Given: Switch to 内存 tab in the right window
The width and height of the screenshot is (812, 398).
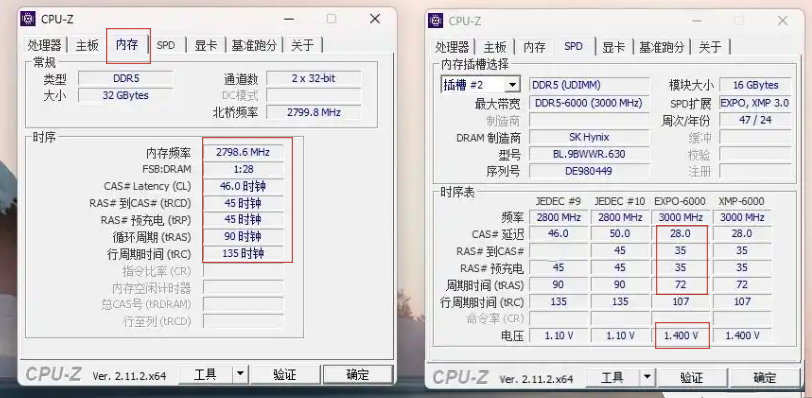Looking at the screenshot, I should (x=534, y=47).
